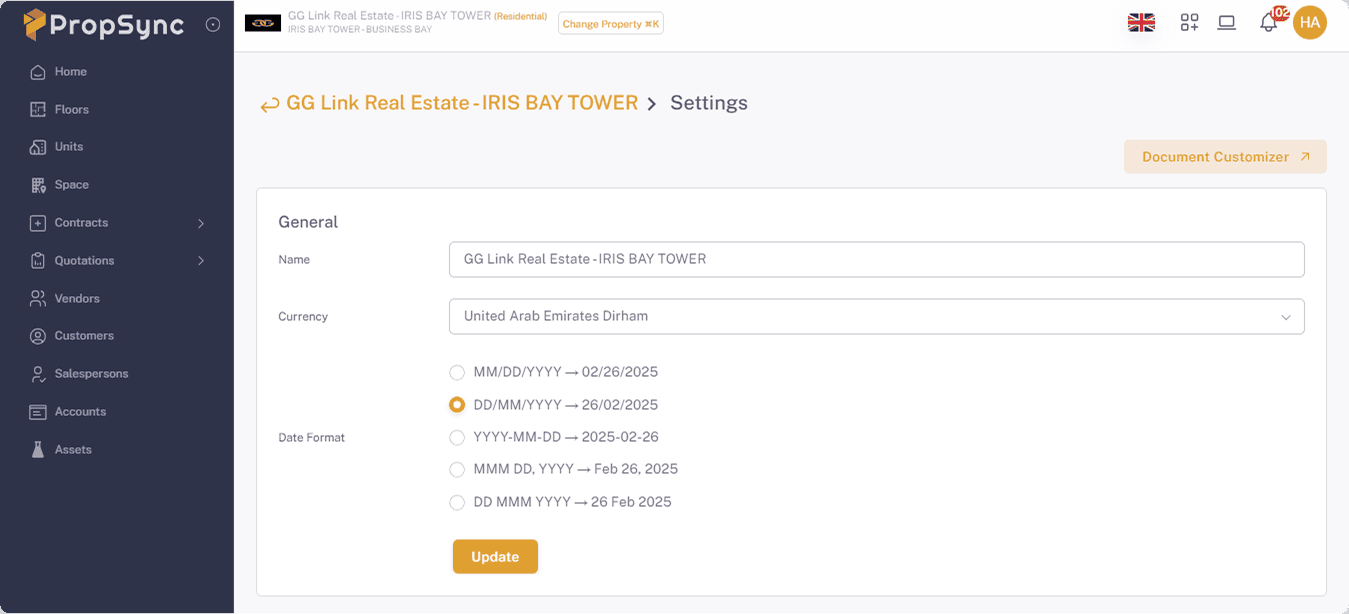Click the Vendors people icon
The width and height of the screenshot is (1349, 614).
[38, 298]
